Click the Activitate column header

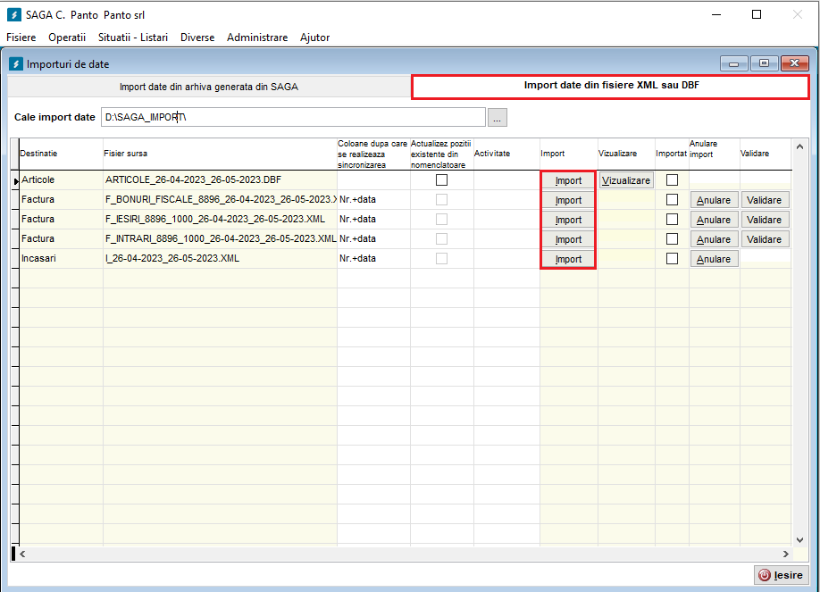coord(507,154)
